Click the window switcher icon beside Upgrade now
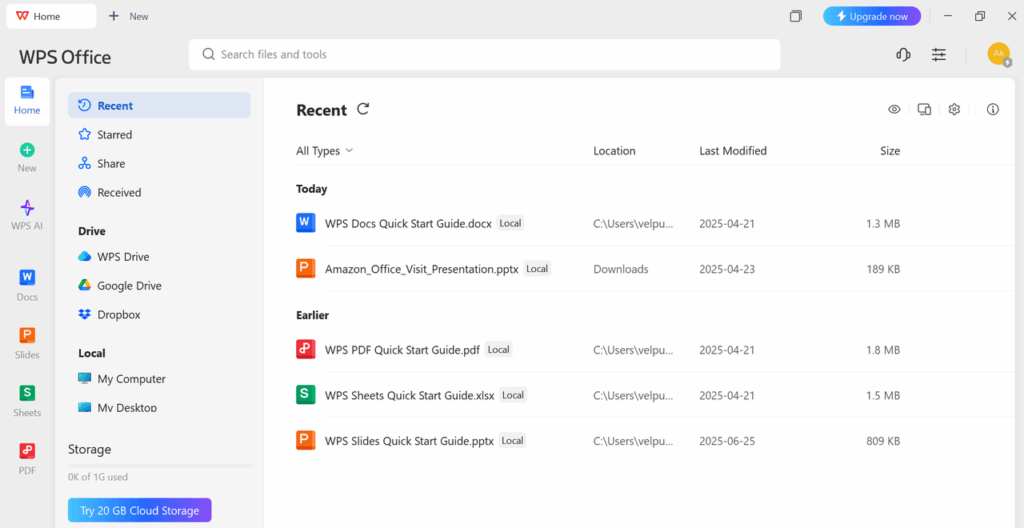 click(x=795, y=16)
